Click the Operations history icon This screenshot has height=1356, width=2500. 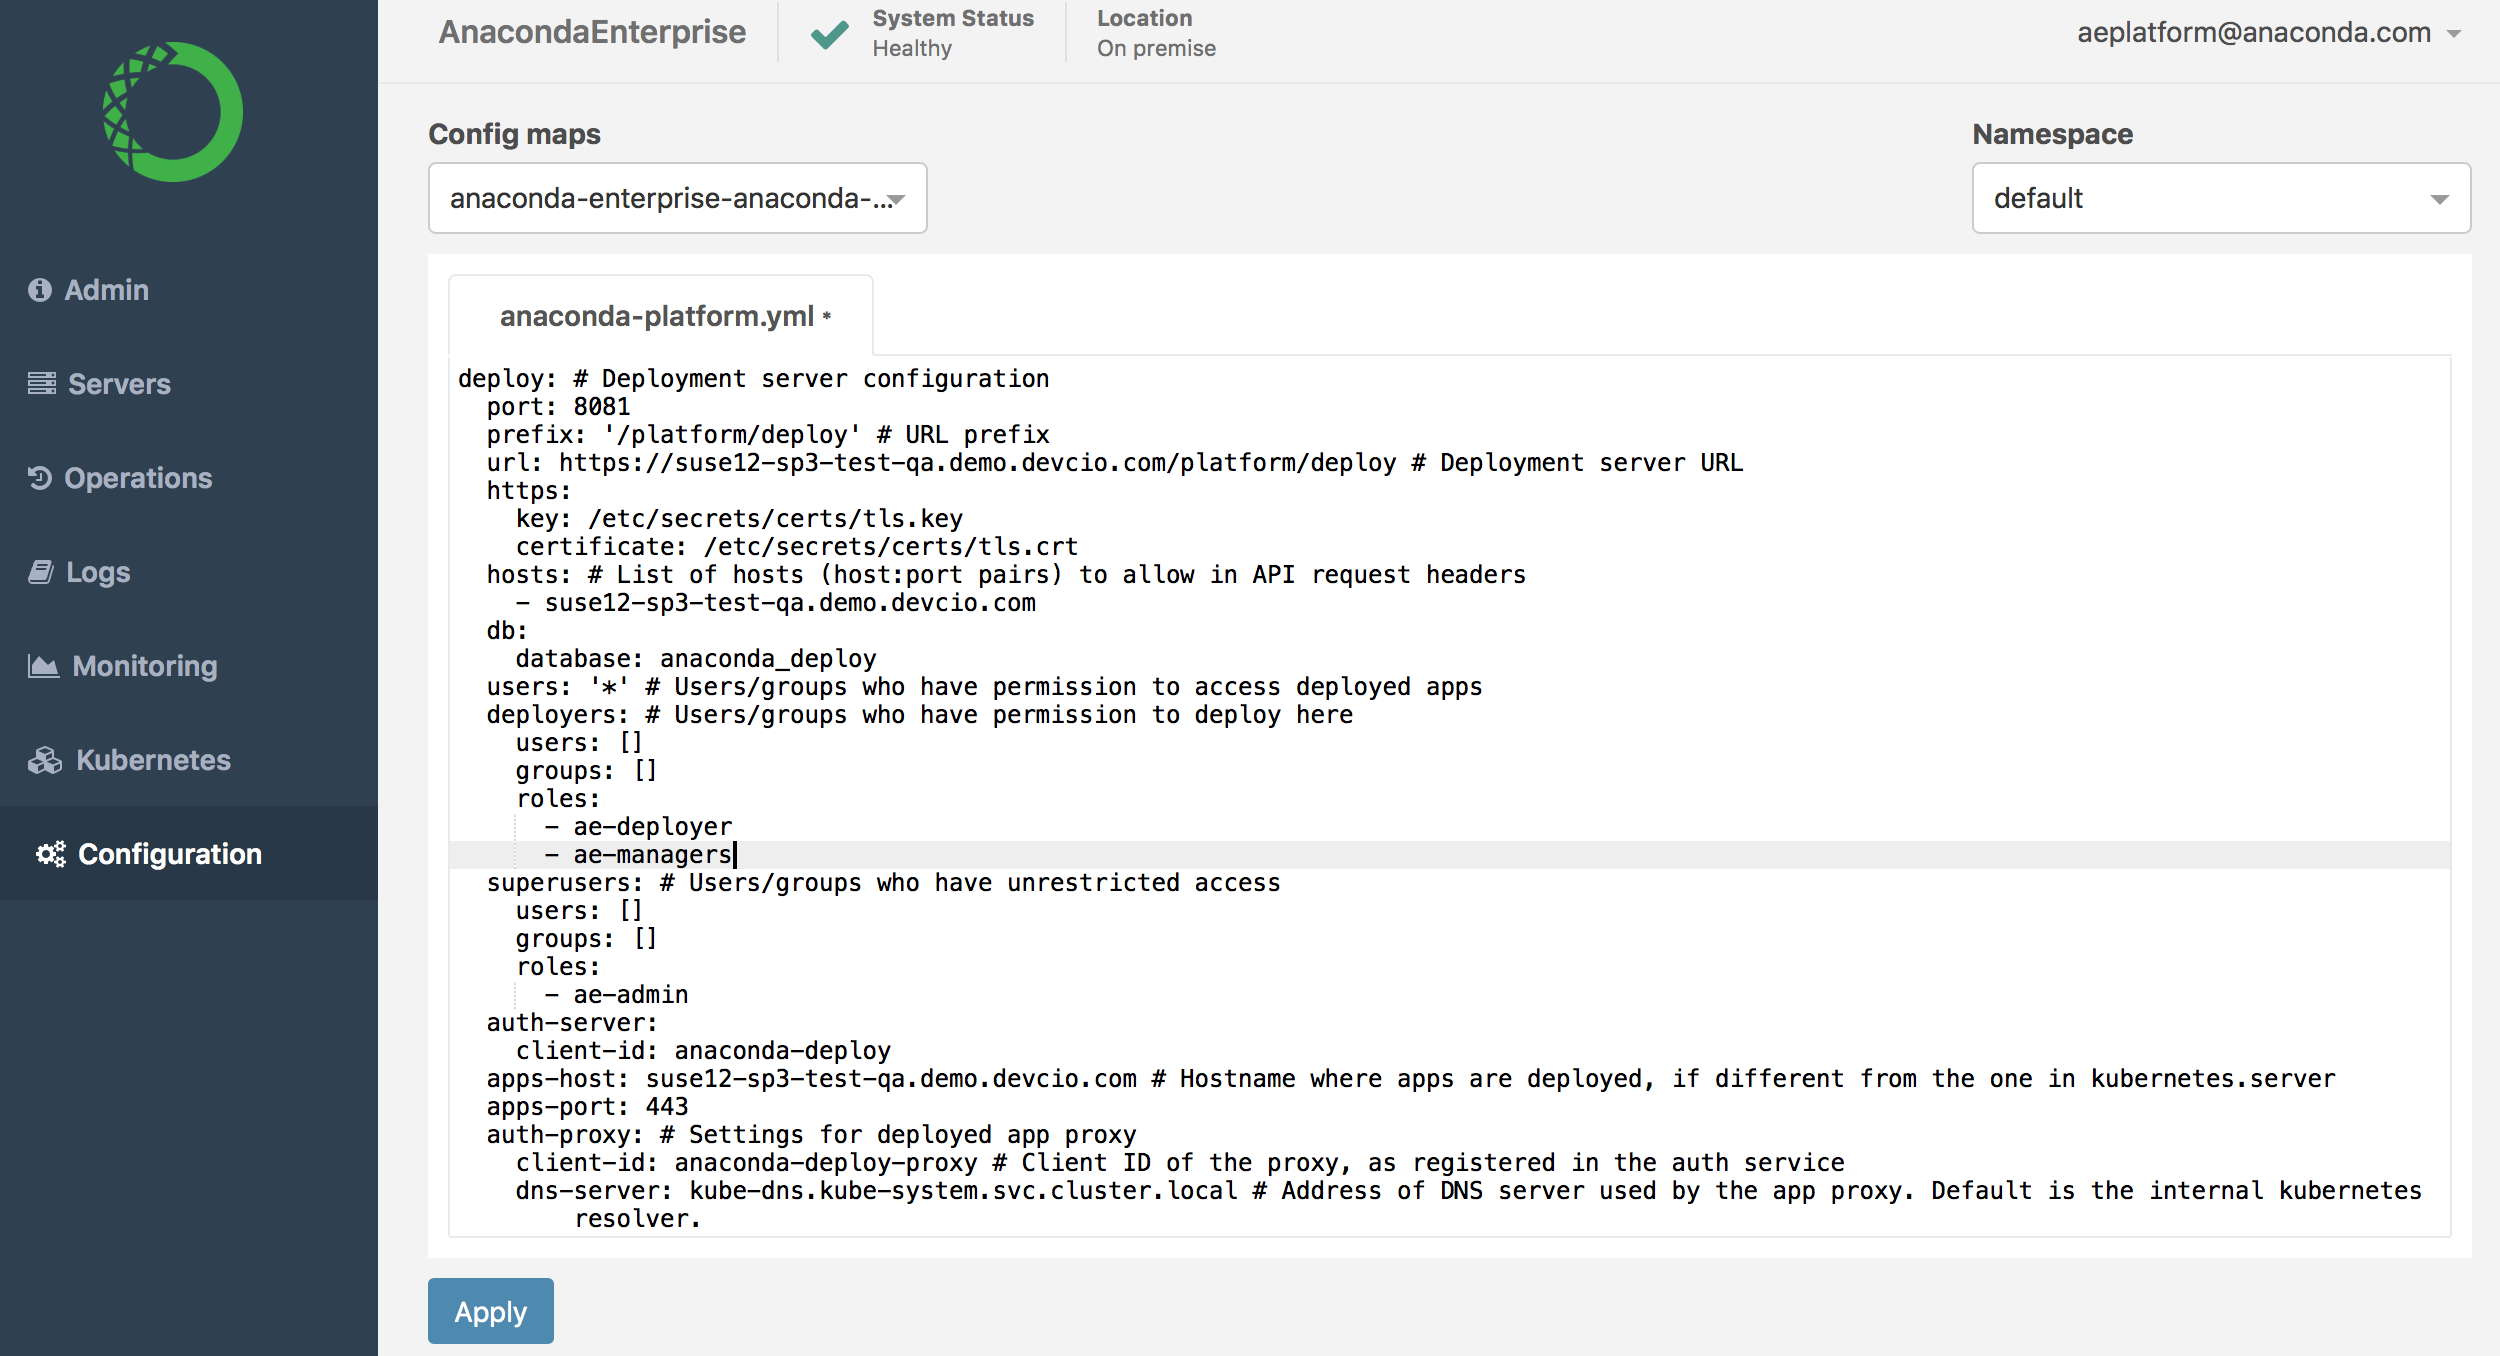pyautogui.click(x=40, y=478)
